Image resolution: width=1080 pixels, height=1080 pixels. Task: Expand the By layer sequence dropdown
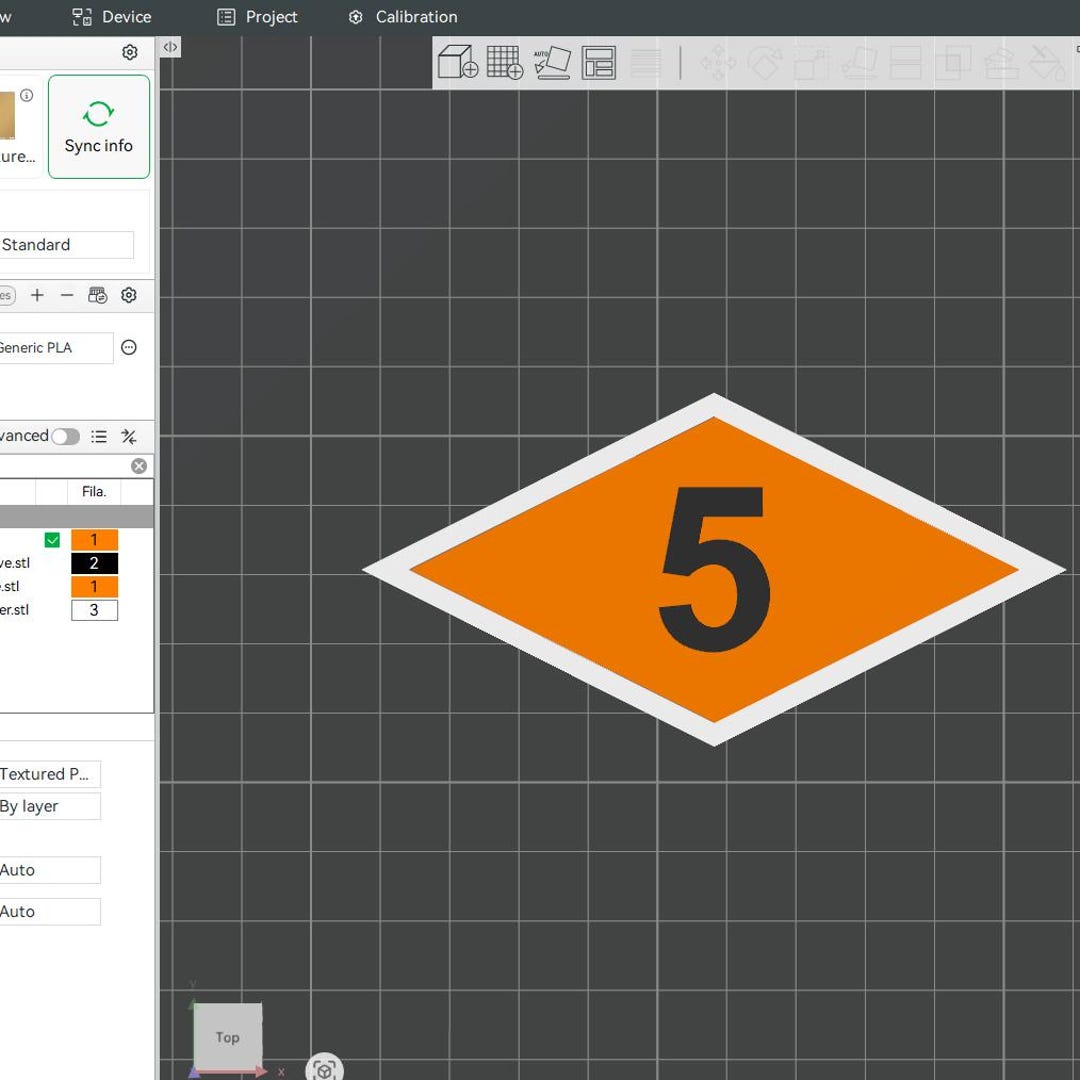50,806
